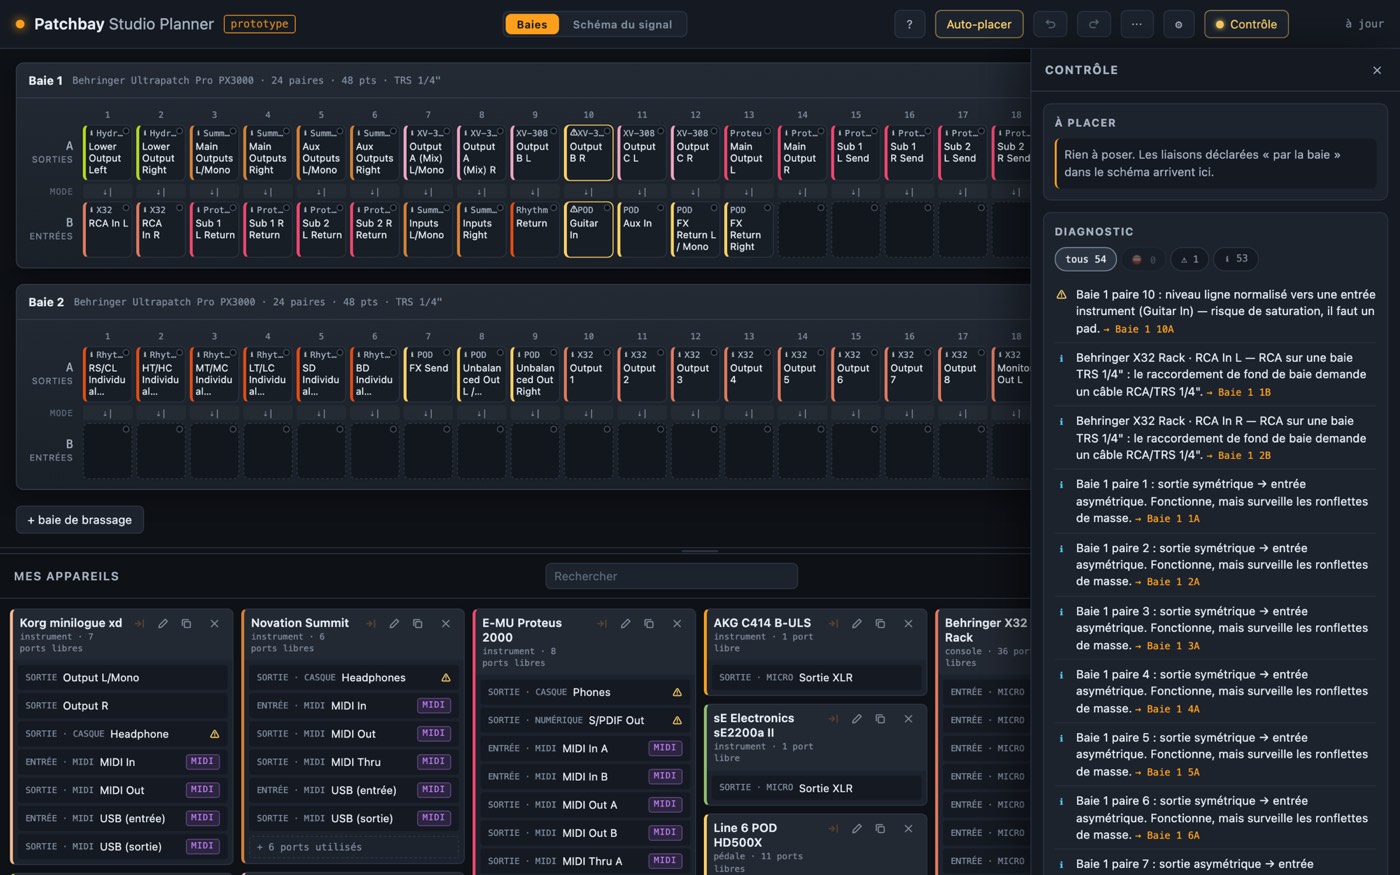This screenshot has width=1400, height=875.
Task: Toggle the Contrôle button in the toolbar
Action: click(1246, 24)
